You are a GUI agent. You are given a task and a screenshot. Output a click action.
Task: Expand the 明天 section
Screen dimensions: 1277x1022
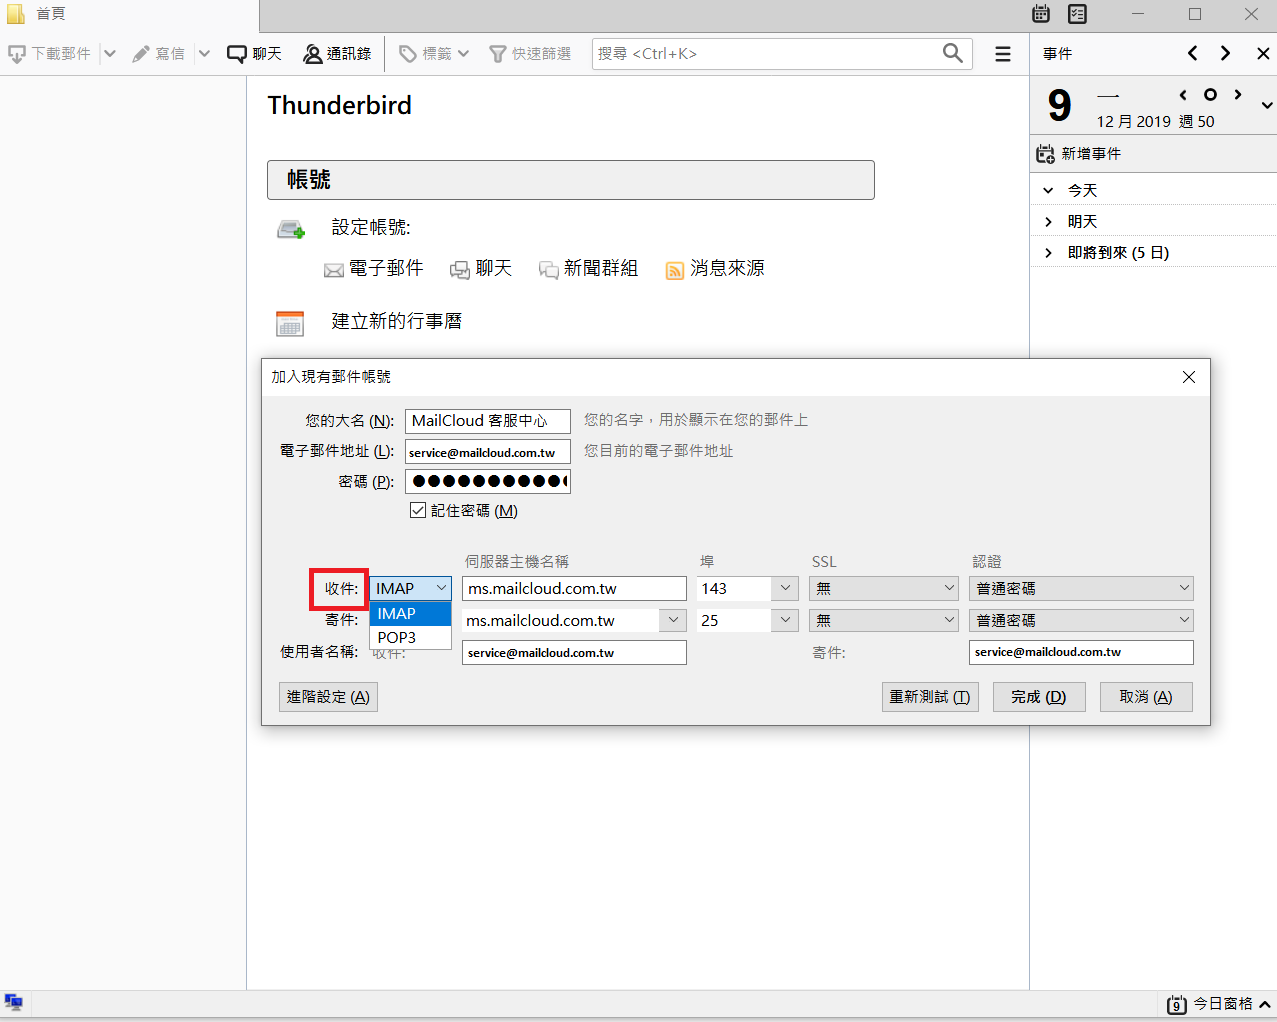(x=1048, y=221)
